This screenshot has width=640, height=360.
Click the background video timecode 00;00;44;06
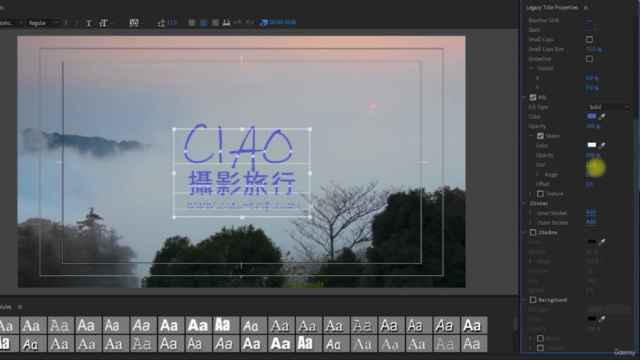tap(283, 22)
